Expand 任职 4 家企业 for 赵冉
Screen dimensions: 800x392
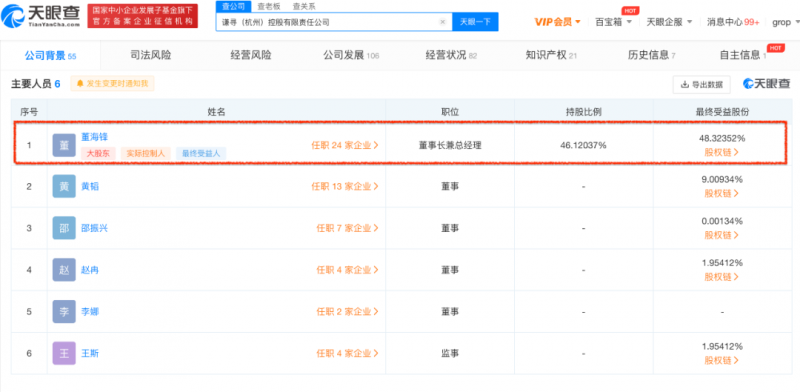coord(347,270)
